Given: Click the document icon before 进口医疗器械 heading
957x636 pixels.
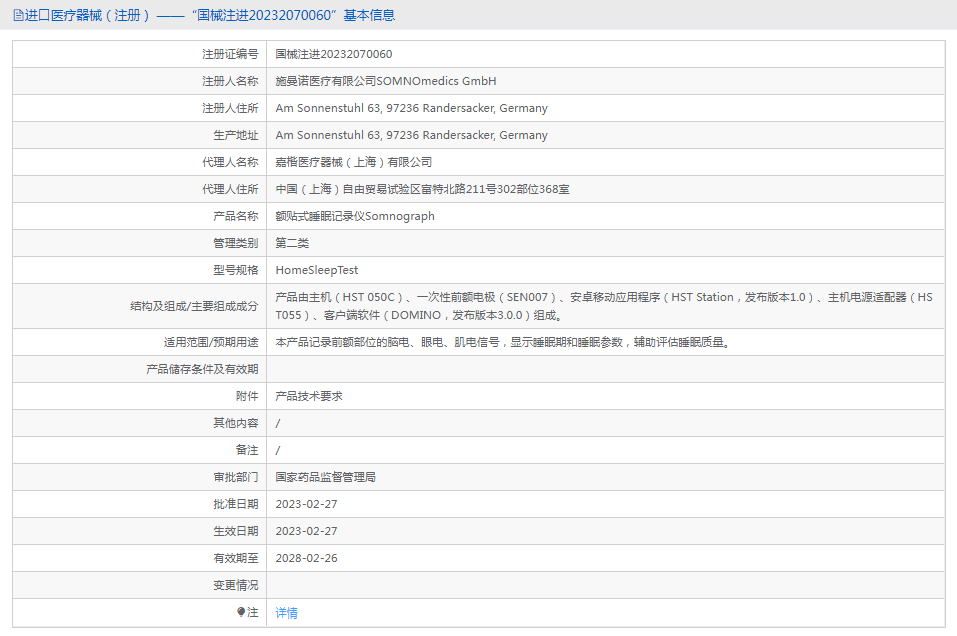Looking at the screenshot, I should (x=18, y=15).
